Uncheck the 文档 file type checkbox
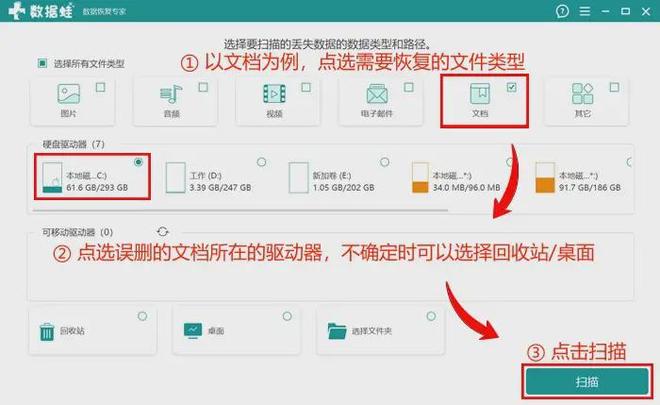Screen dimensions: 660x405 click(511, 87)
